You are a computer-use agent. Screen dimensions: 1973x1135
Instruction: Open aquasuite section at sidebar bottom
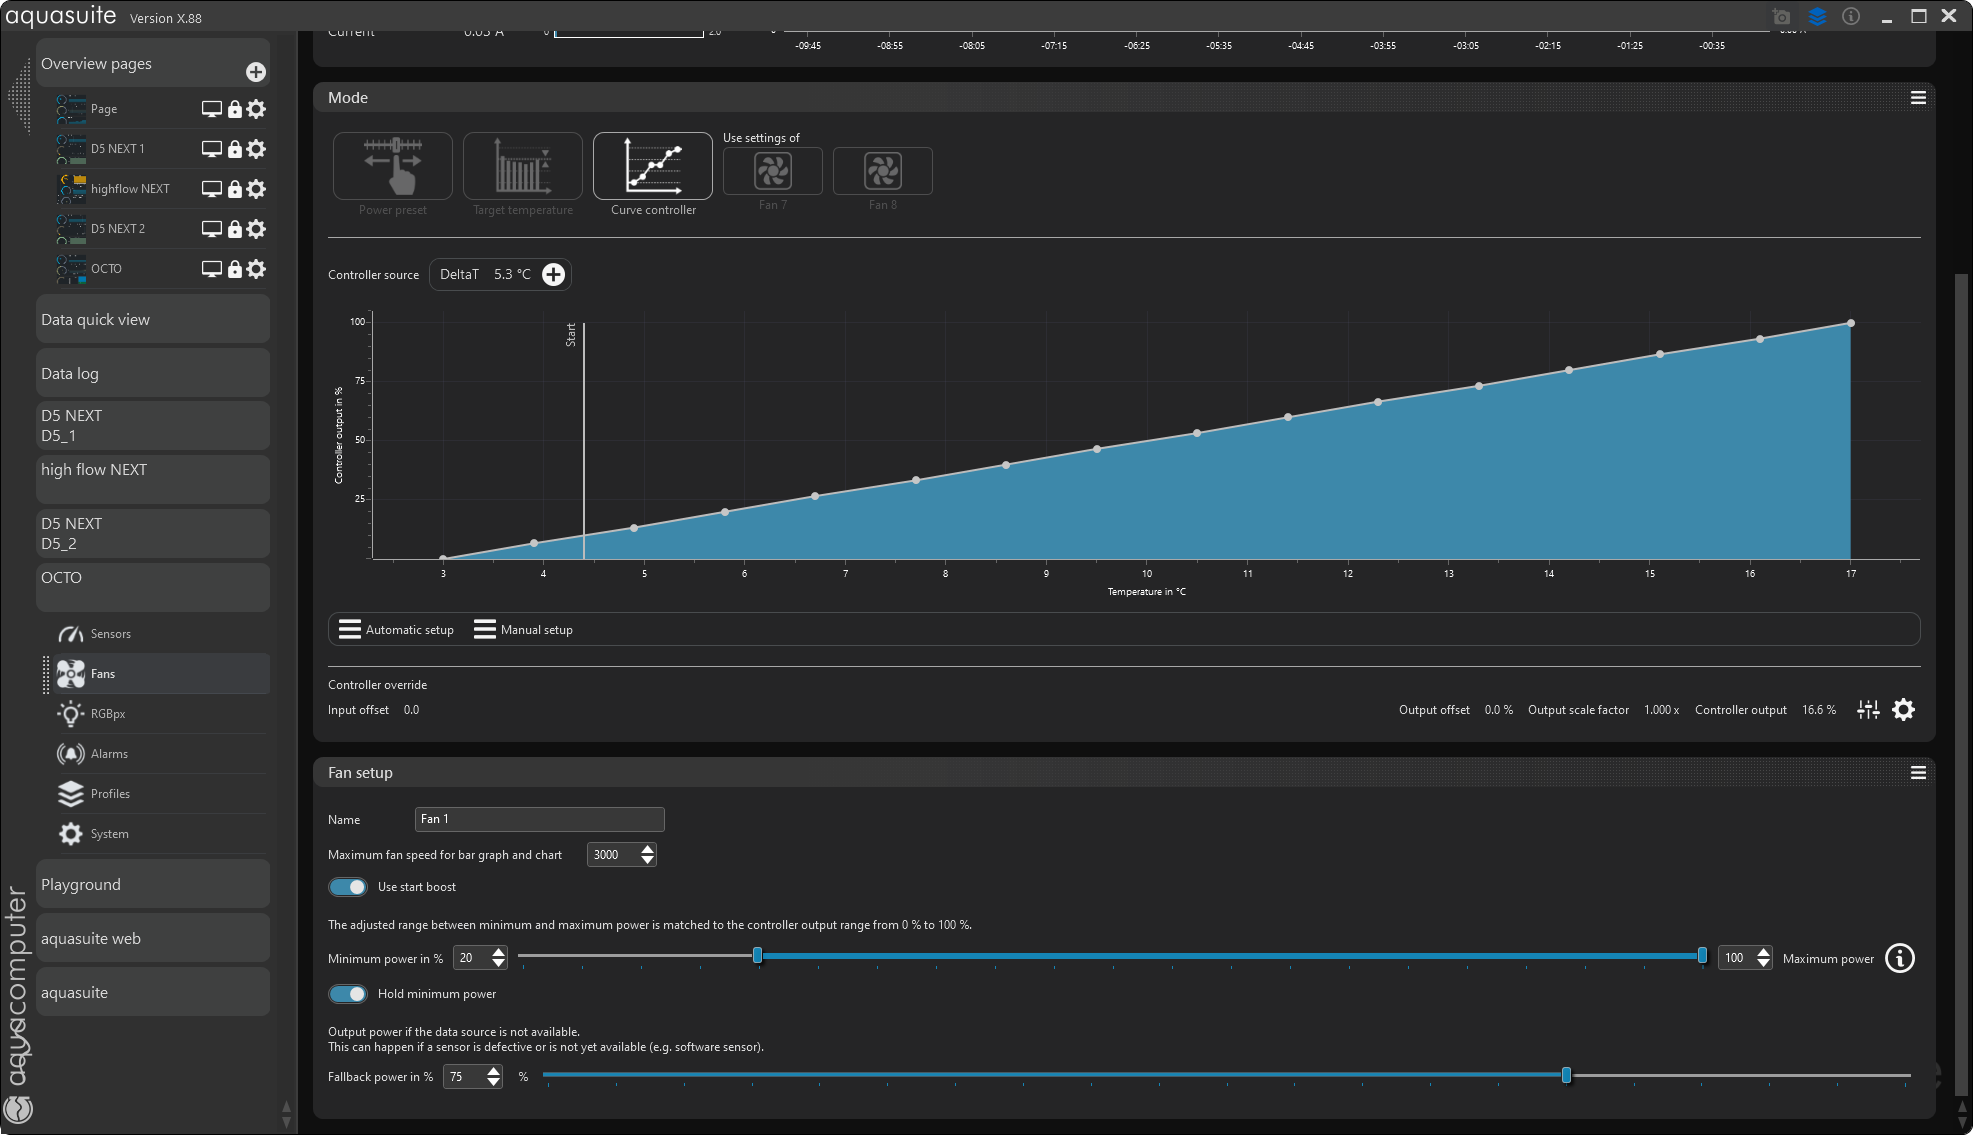[x=153, y=992]
